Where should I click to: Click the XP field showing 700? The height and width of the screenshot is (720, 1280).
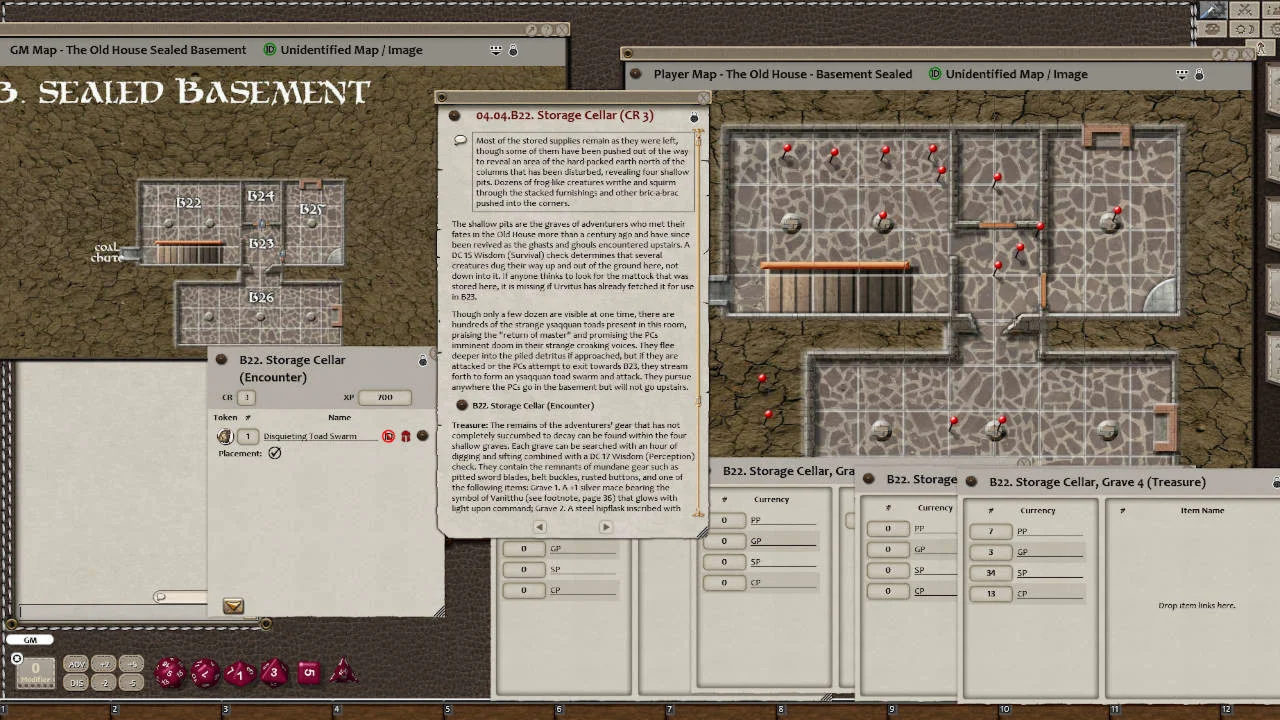(x=385, y=397)
